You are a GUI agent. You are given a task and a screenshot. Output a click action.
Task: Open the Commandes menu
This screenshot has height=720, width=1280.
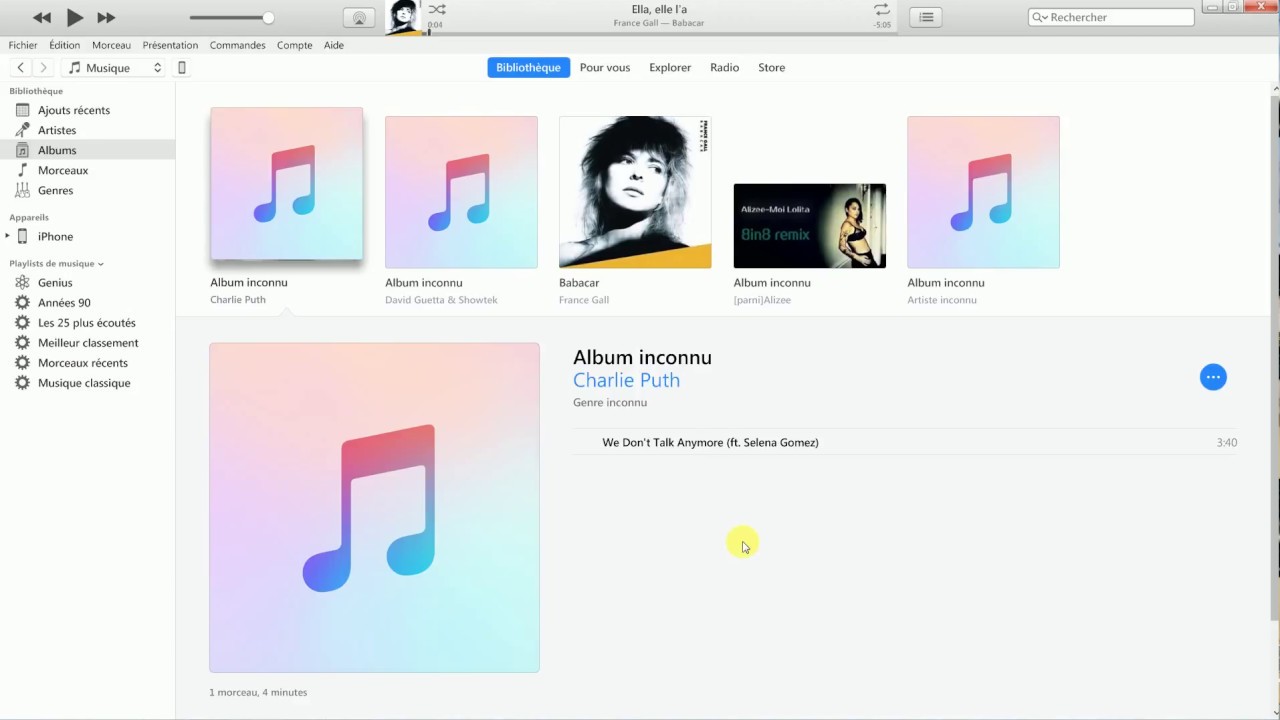(237, 45)
